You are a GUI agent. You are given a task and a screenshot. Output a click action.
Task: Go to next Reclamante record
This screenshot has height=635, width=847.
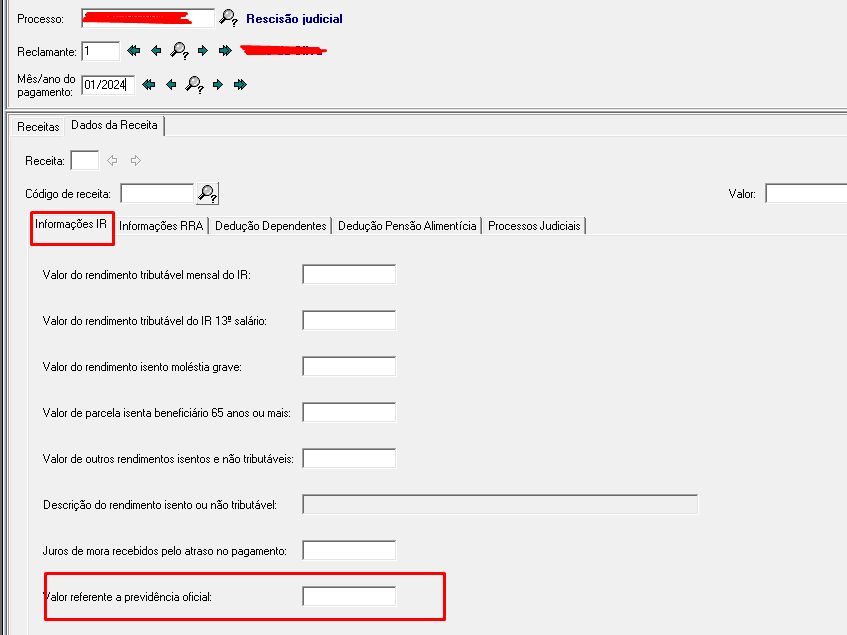pyautogui.click(x=203, y=50)
